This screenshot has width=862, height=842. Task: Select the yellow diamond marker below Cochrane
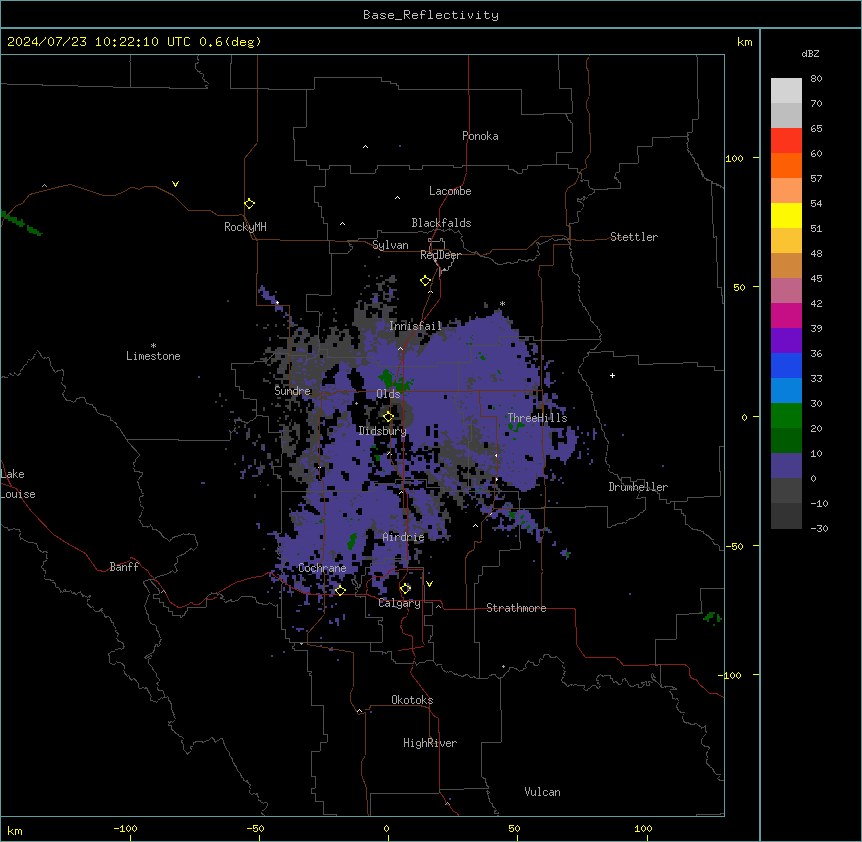coord(340,591)
